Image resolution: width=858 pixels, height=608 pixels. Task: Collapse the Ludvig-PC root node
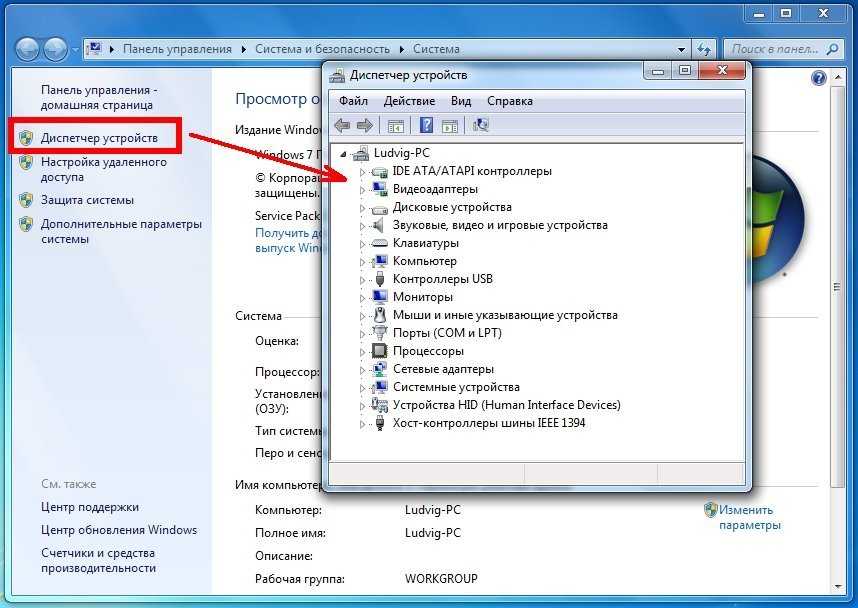point(344,154)
